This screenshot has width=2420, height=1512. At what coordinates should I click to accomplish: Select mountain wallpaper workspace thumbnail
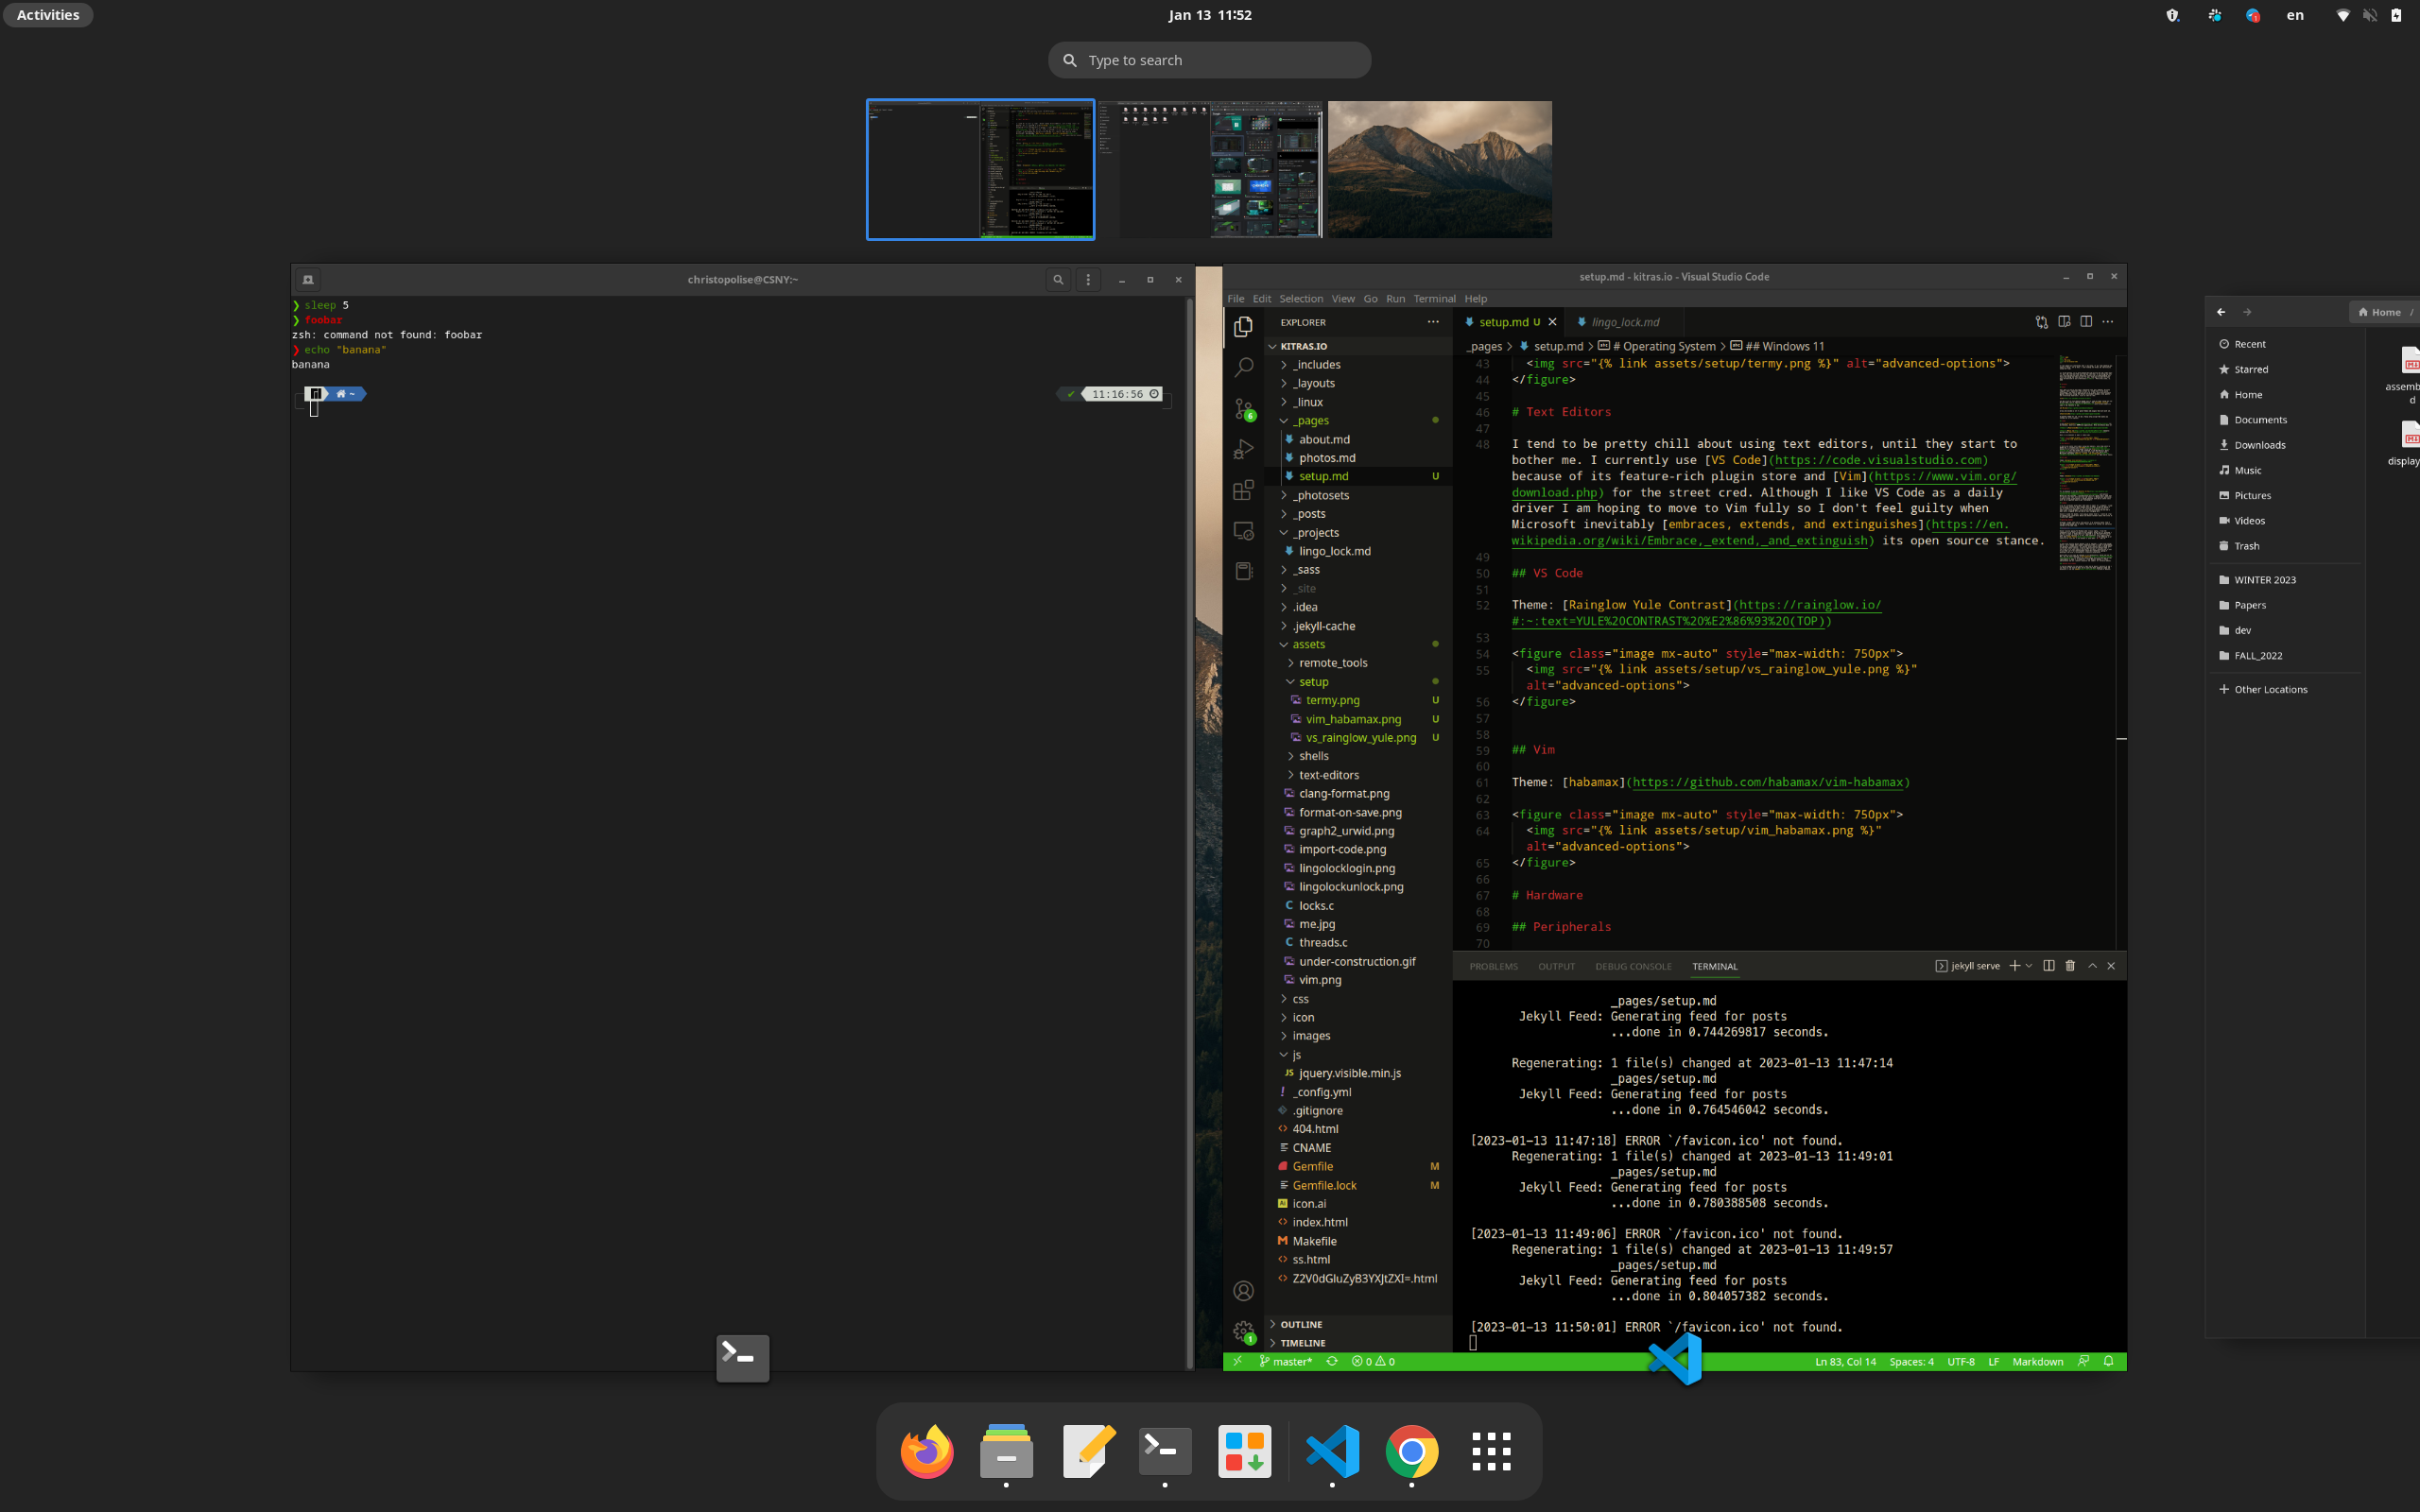[x=1439, y=169]
